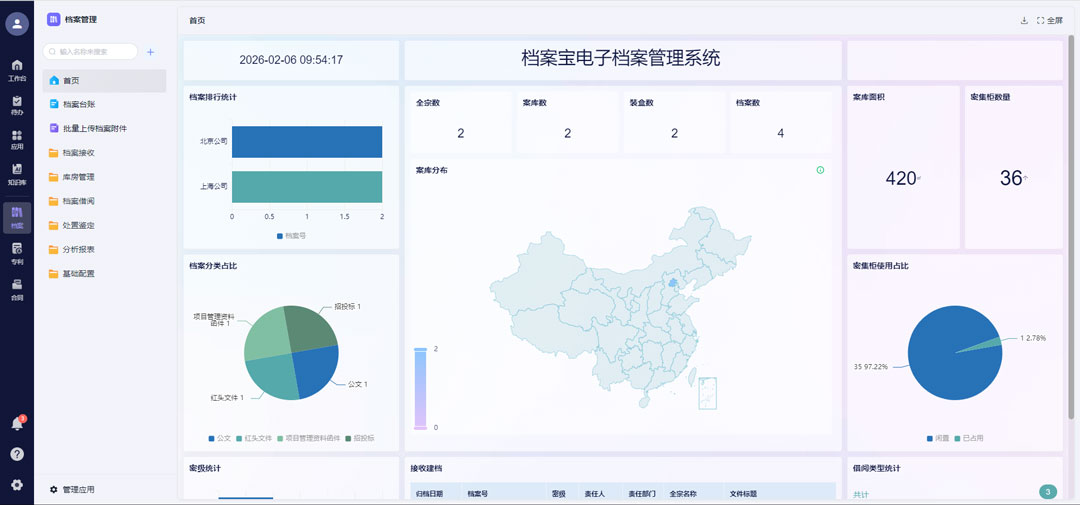Click the info icon in 案库分布 panel
The width and height of the screenshot is (1080, 505).
(820, 170)
